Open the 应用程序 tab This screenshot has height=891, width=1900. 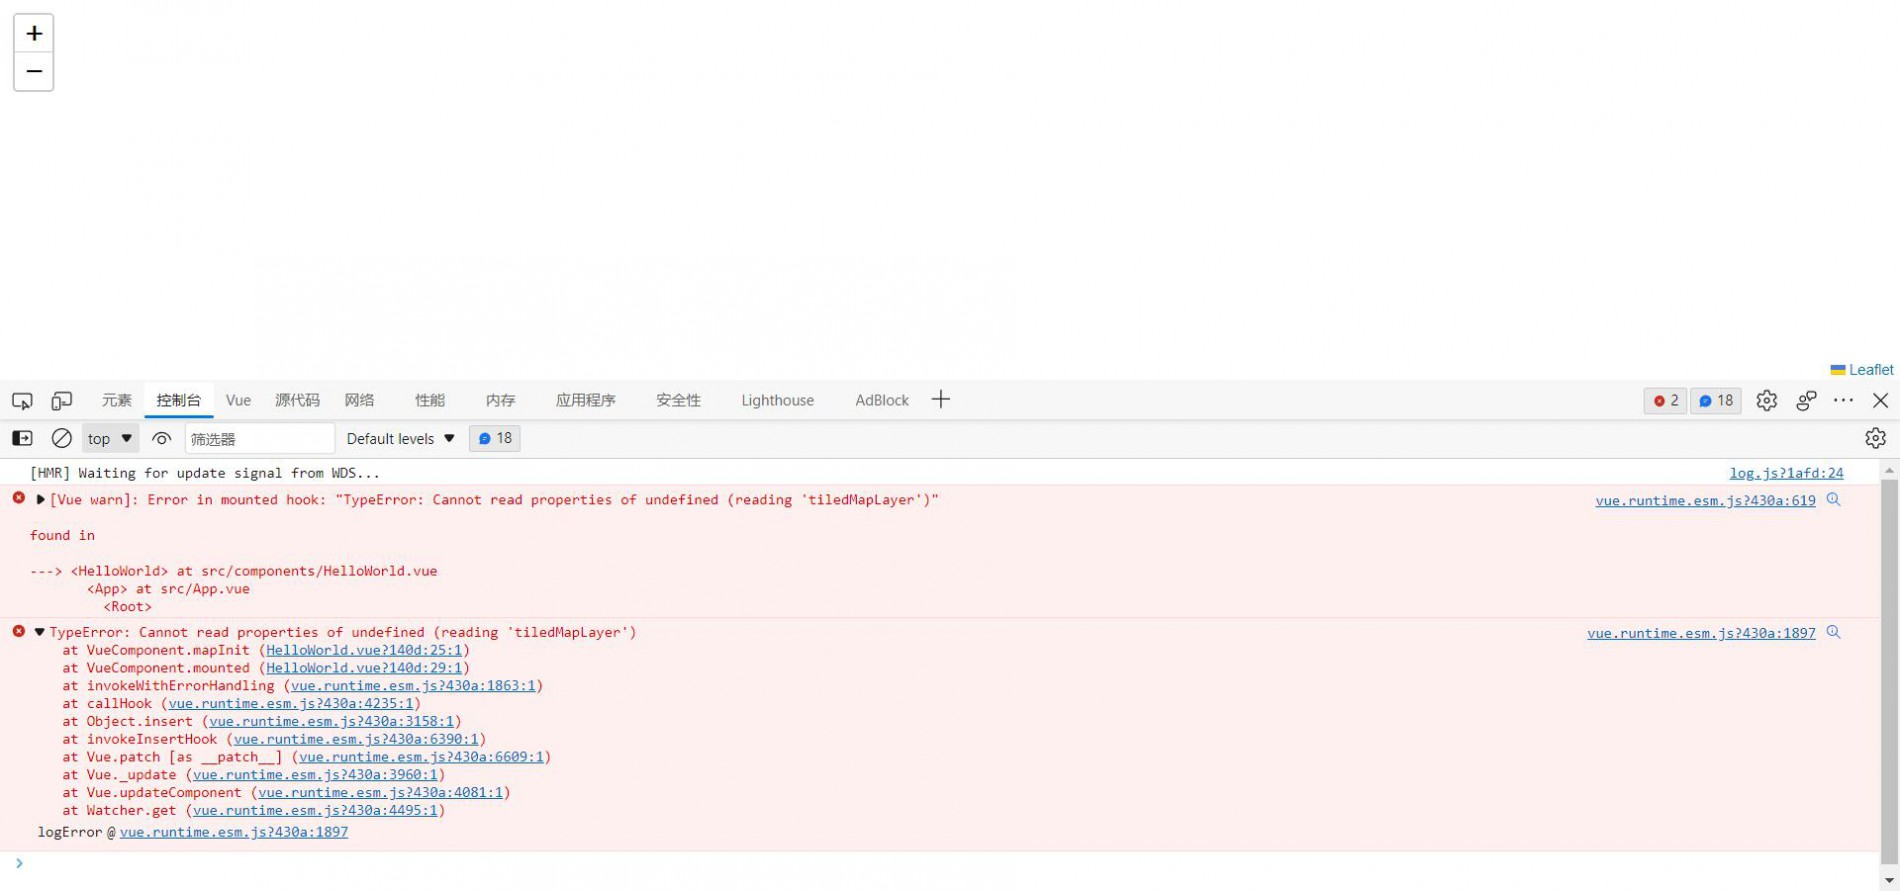(x=585, y=400)
